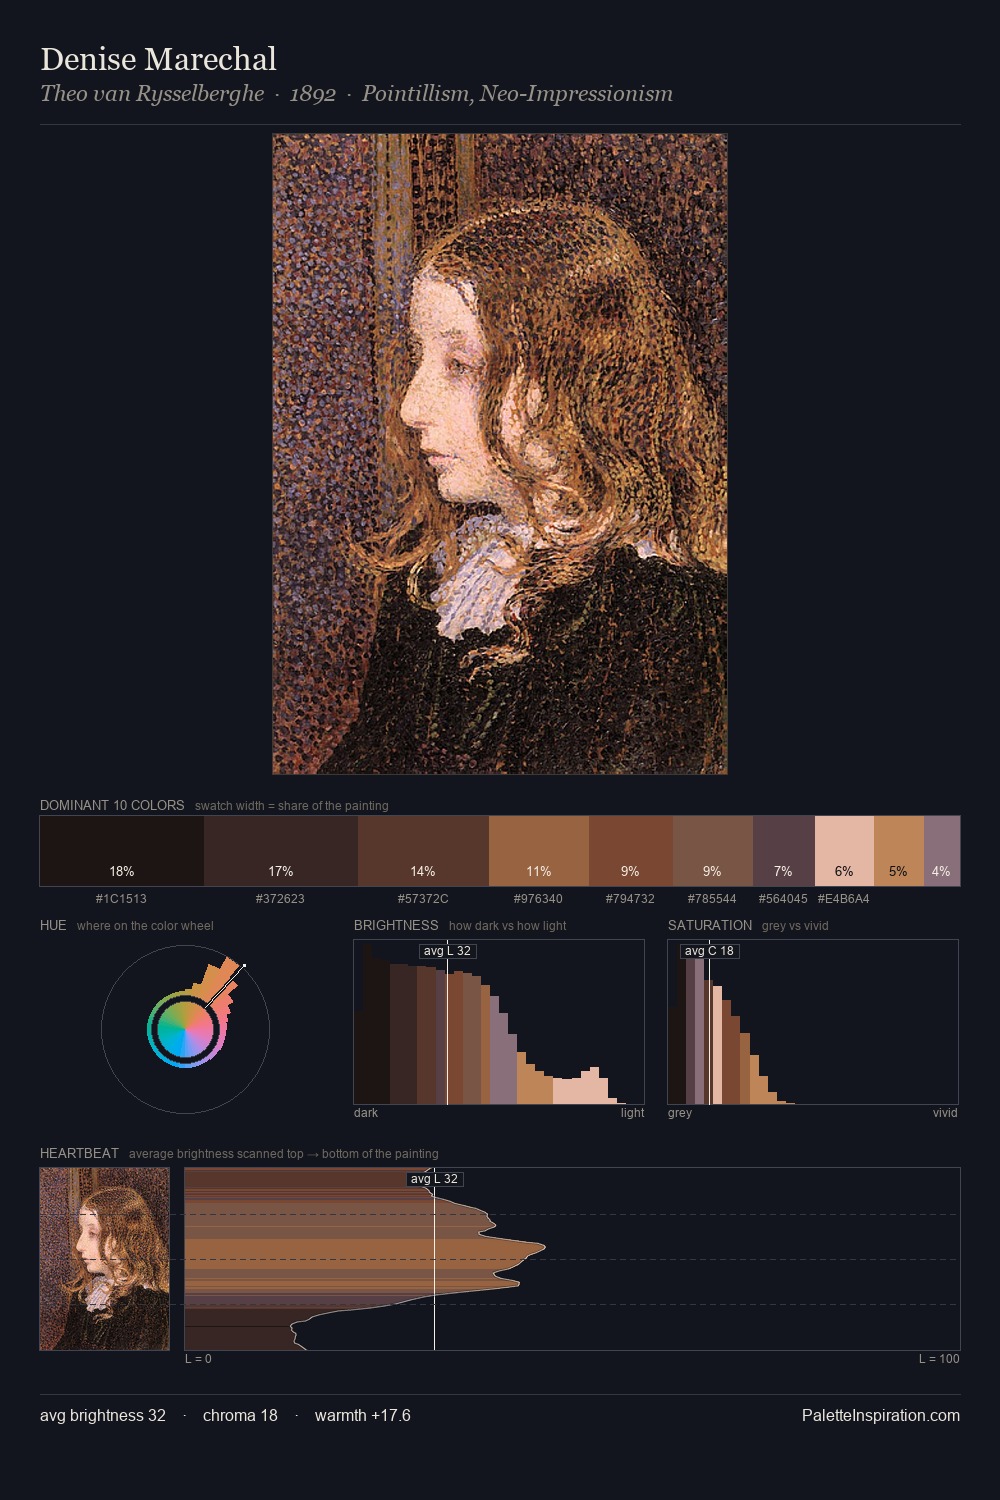The height and width of the screenshot is (1500, 1000).
Task: Click hex label '#976340'
Action: (x=538, y=899)
